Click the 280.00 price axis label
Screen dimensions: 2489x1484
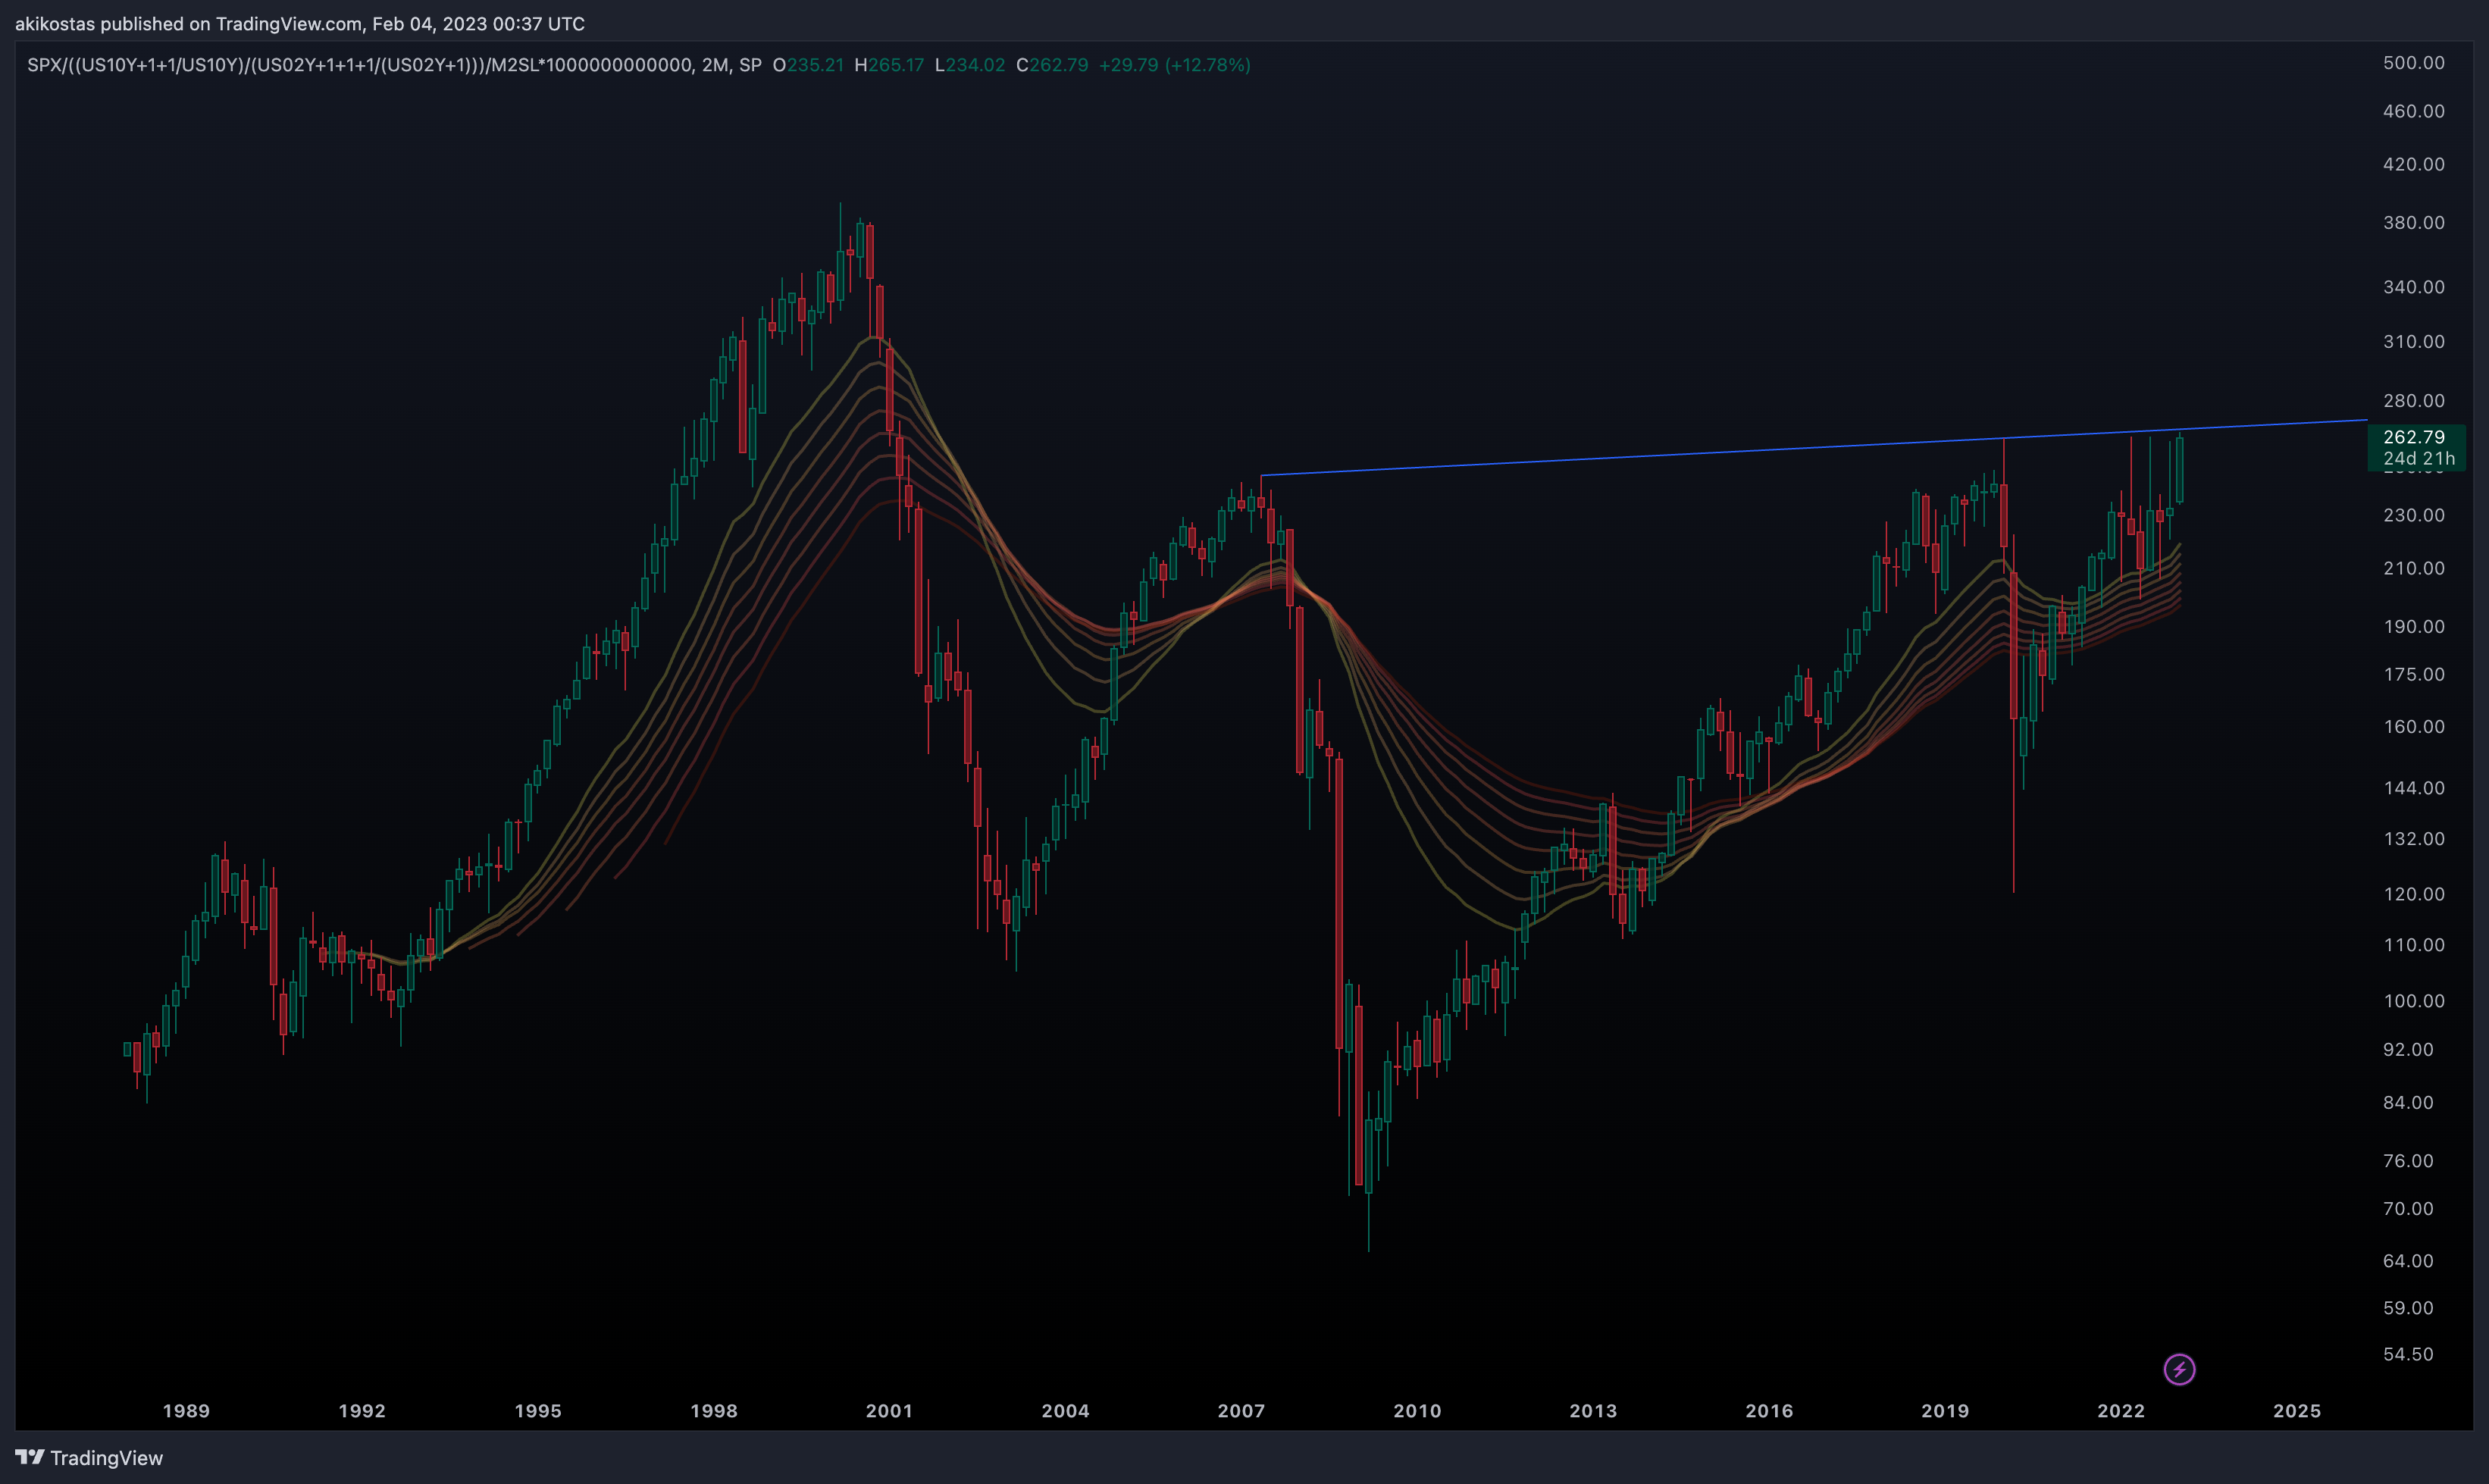coord(2414,401)
